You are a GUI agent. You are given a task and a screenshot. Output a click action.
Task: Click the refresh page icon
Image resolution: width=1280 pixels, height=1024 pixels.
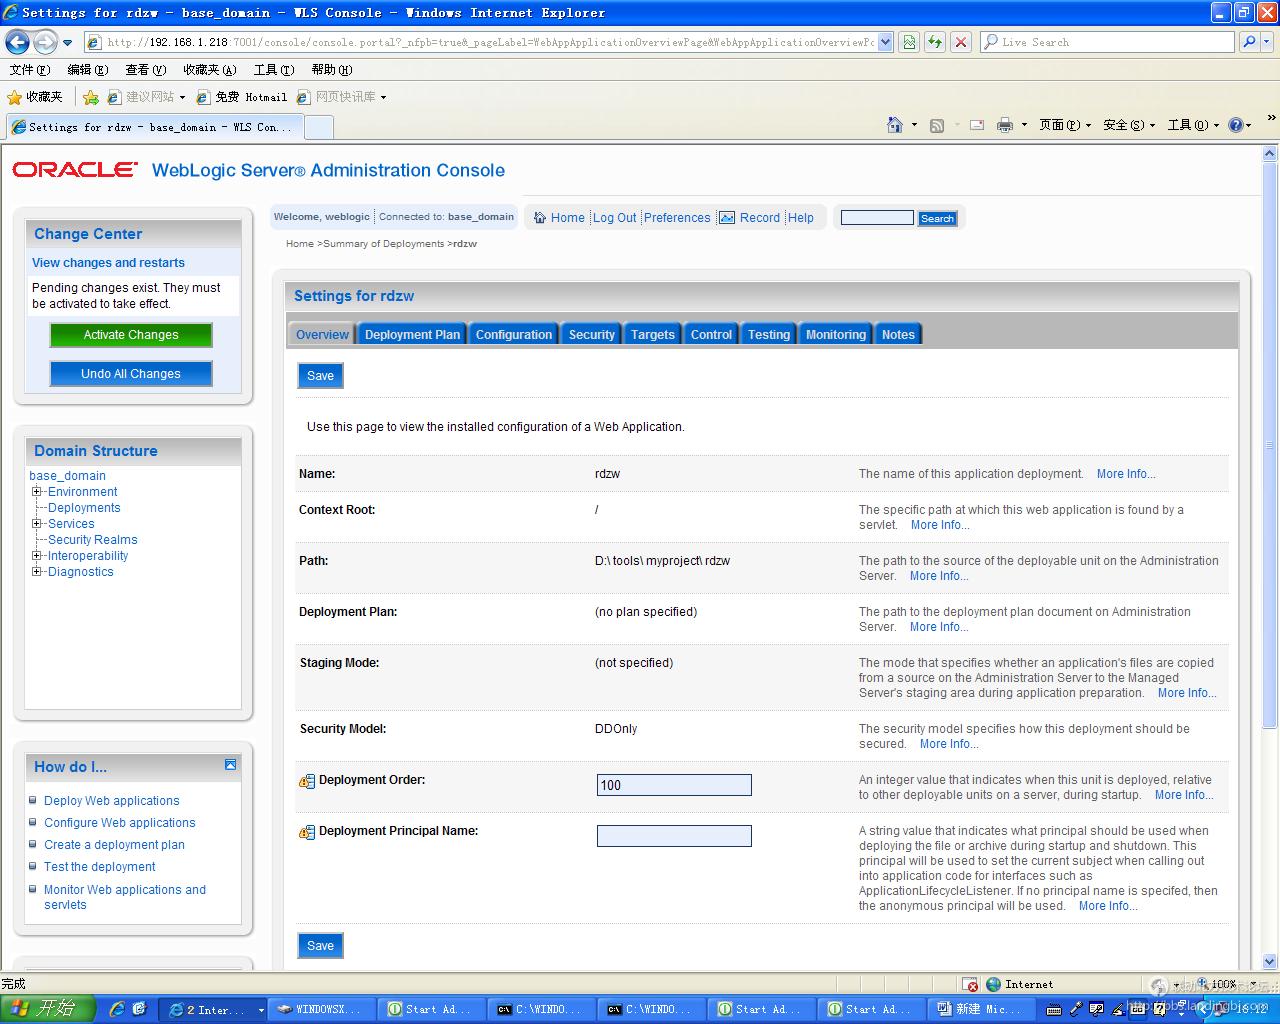tap(935, 42)
